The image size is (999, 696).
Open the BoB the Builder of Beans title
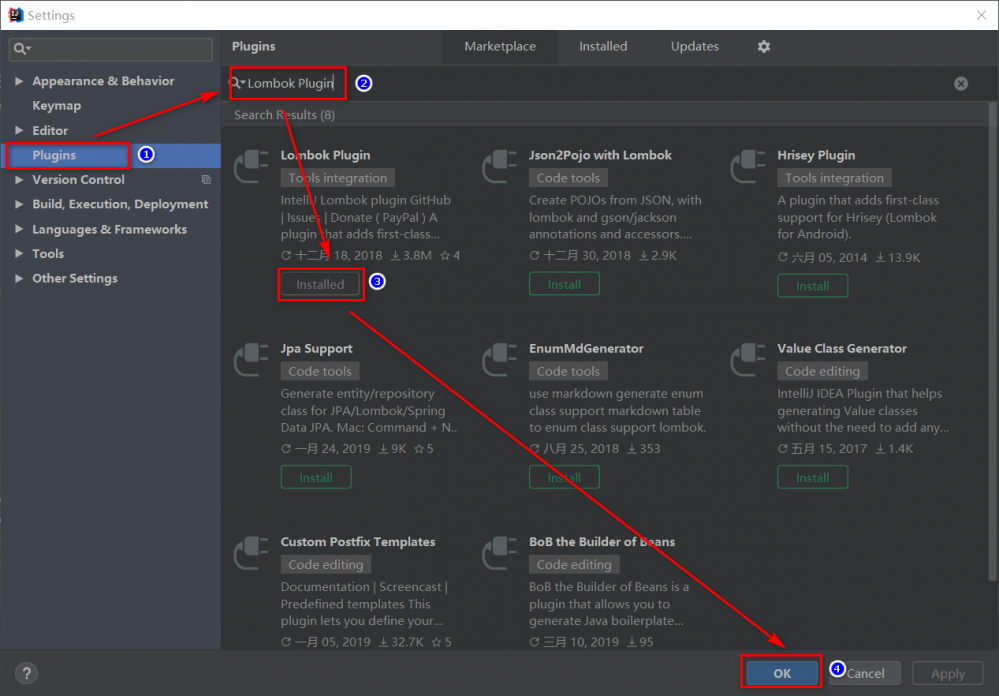[x=602, y=542]
